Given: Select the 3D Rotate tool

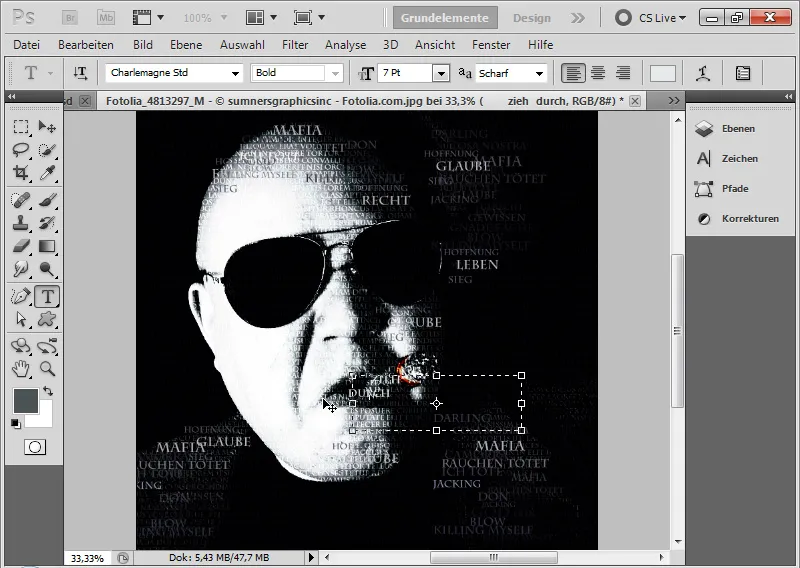Looking at the screenshot, I should coord(21,346).
